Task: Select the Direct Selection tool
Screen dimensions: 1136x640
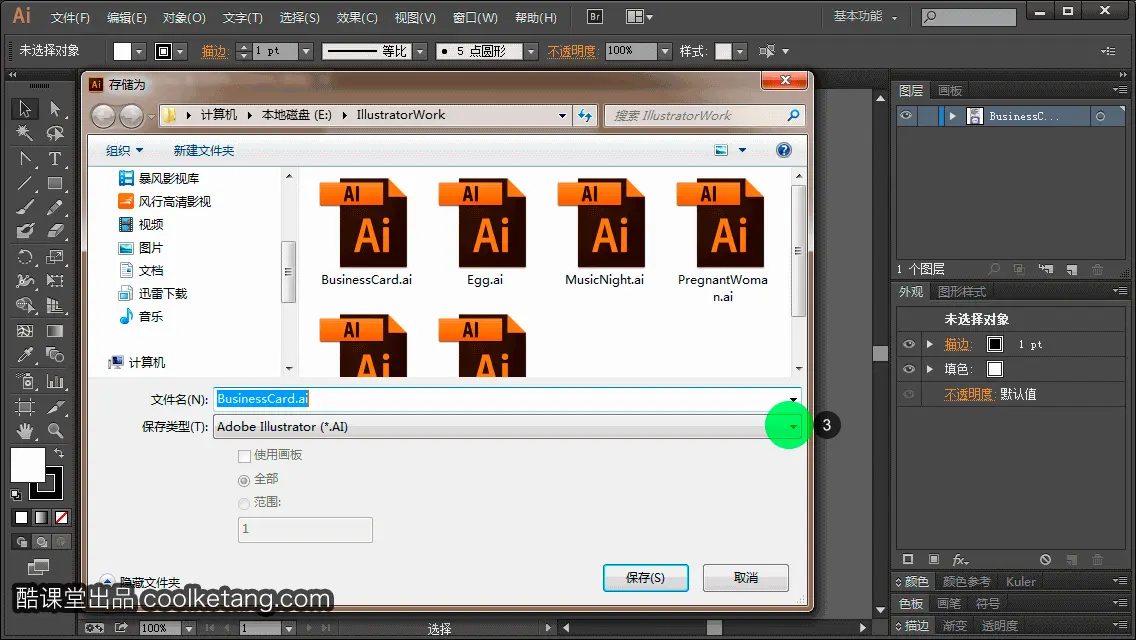Action: point(55,109)
